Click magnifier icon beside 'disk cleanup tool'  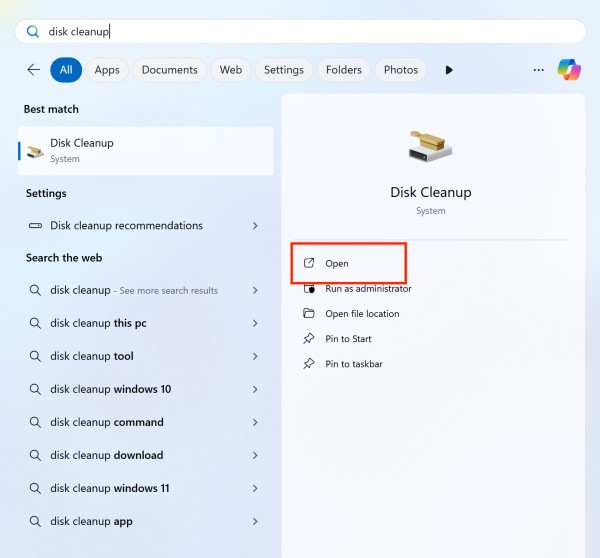tap(35, 356)
